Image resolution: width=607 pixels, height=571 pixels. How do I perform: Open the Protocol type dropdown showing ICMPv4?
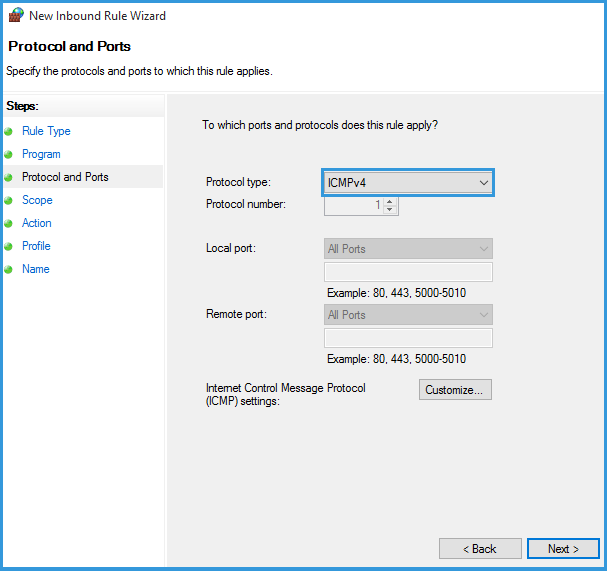pos(408,182)
